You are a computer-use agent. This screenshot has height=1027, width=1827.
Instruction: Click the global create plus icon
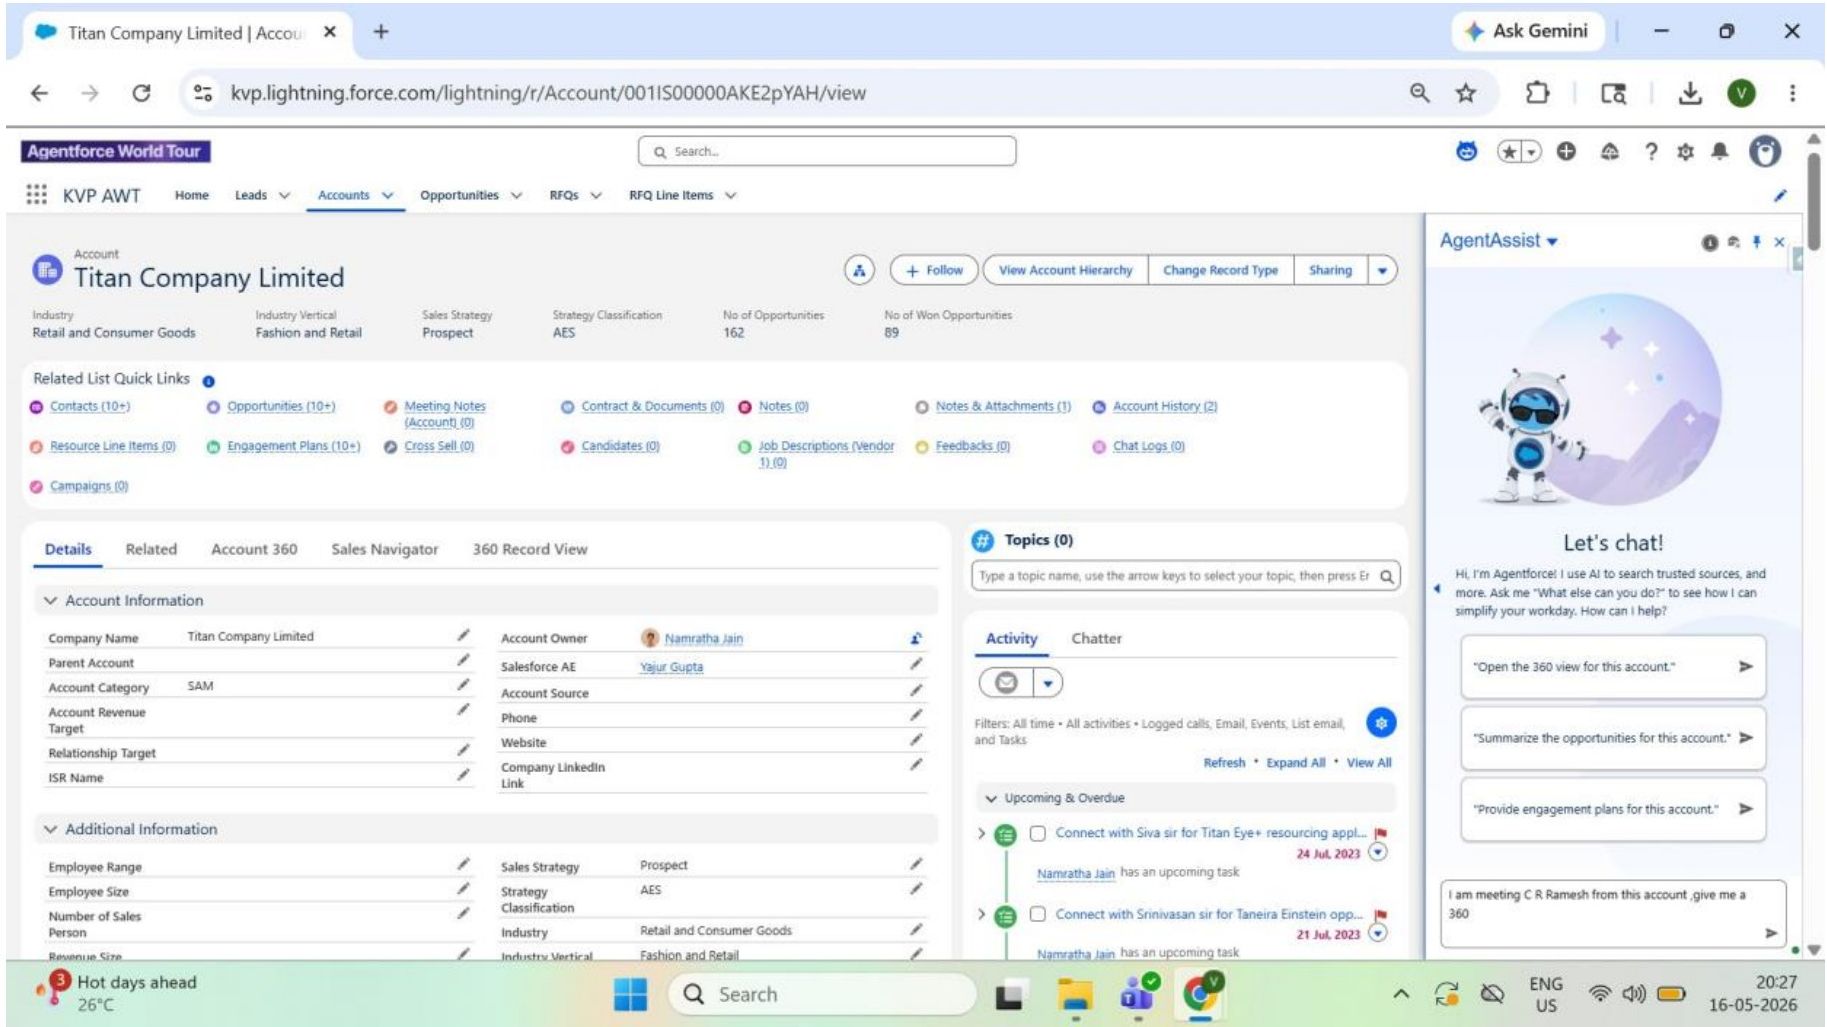click(1567, 152)
